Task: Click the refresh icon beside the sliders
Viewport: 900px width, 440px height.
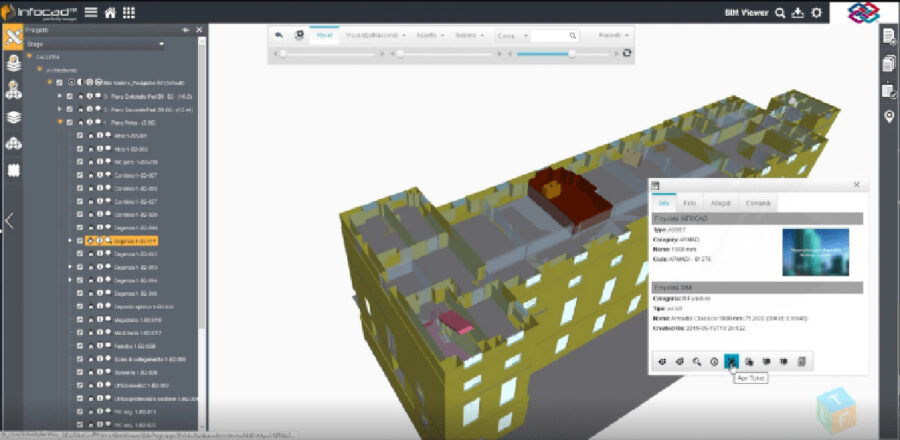Action: [x=627, y=53]
